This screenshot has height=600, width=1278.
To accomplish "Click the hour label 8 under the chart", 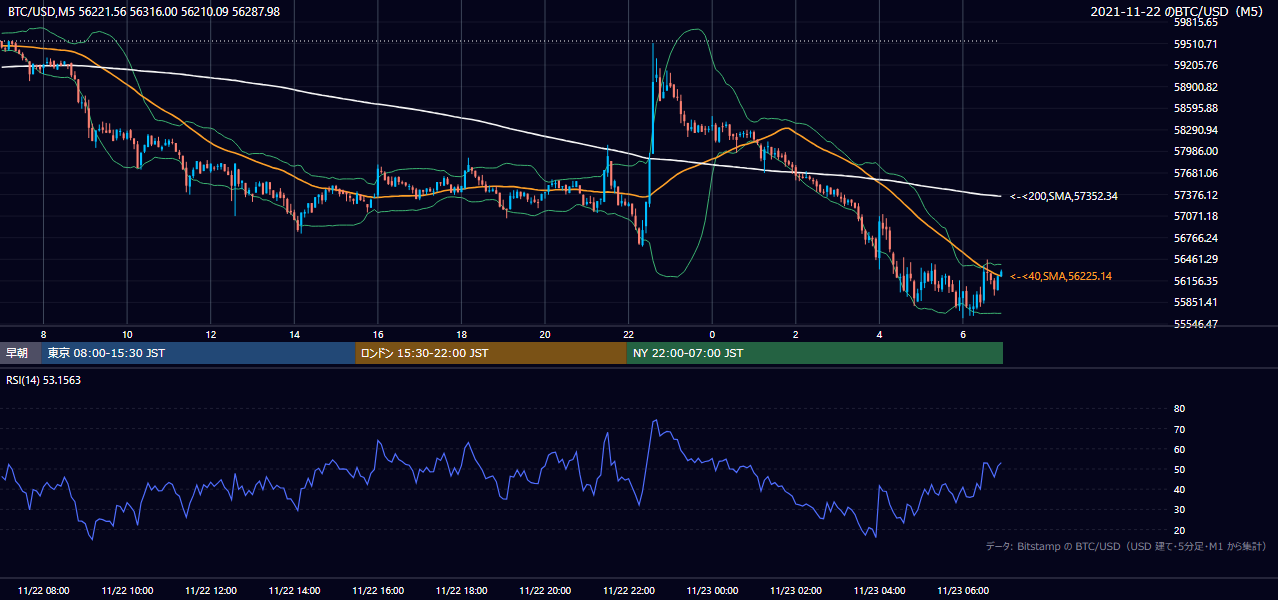I will (x=43, y=334).
